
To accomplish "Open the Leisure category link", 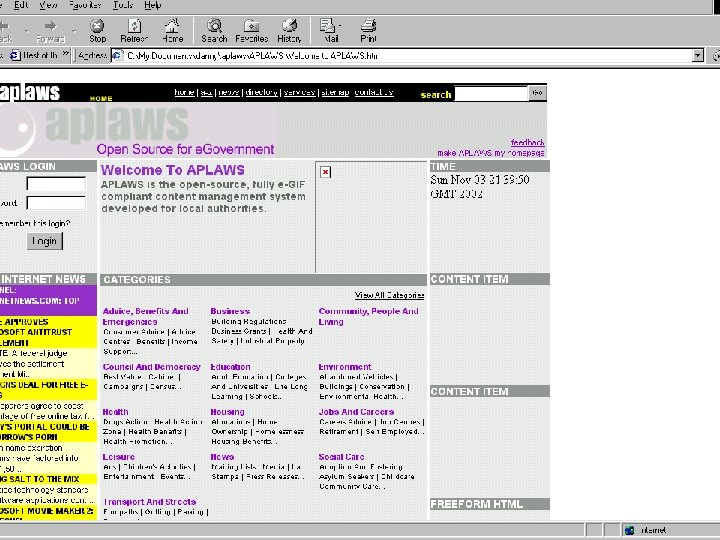I will coord(118,457).
